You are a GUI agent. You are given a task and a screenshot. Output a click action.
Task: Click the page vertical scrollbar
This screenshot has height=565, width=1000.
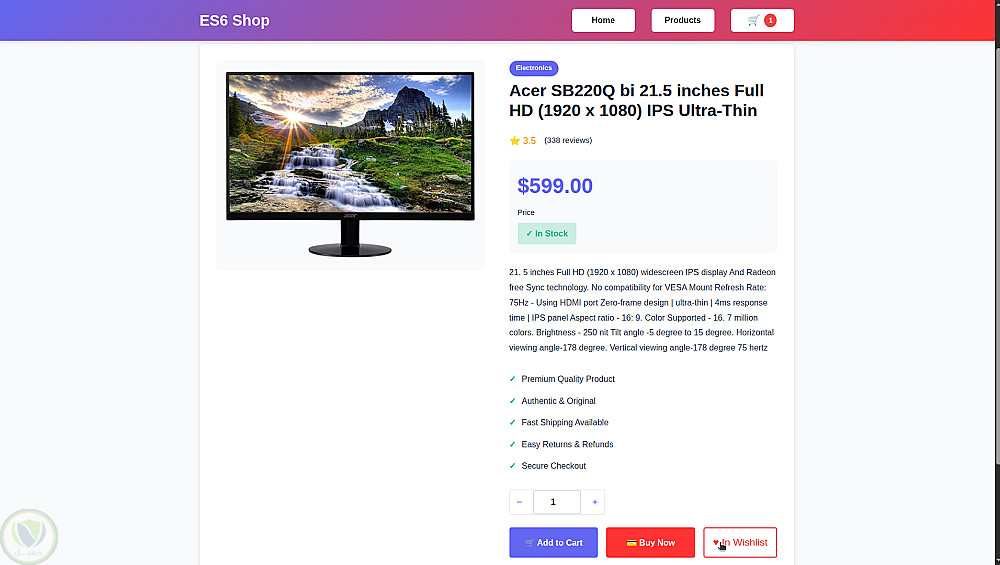coord(997,255)
